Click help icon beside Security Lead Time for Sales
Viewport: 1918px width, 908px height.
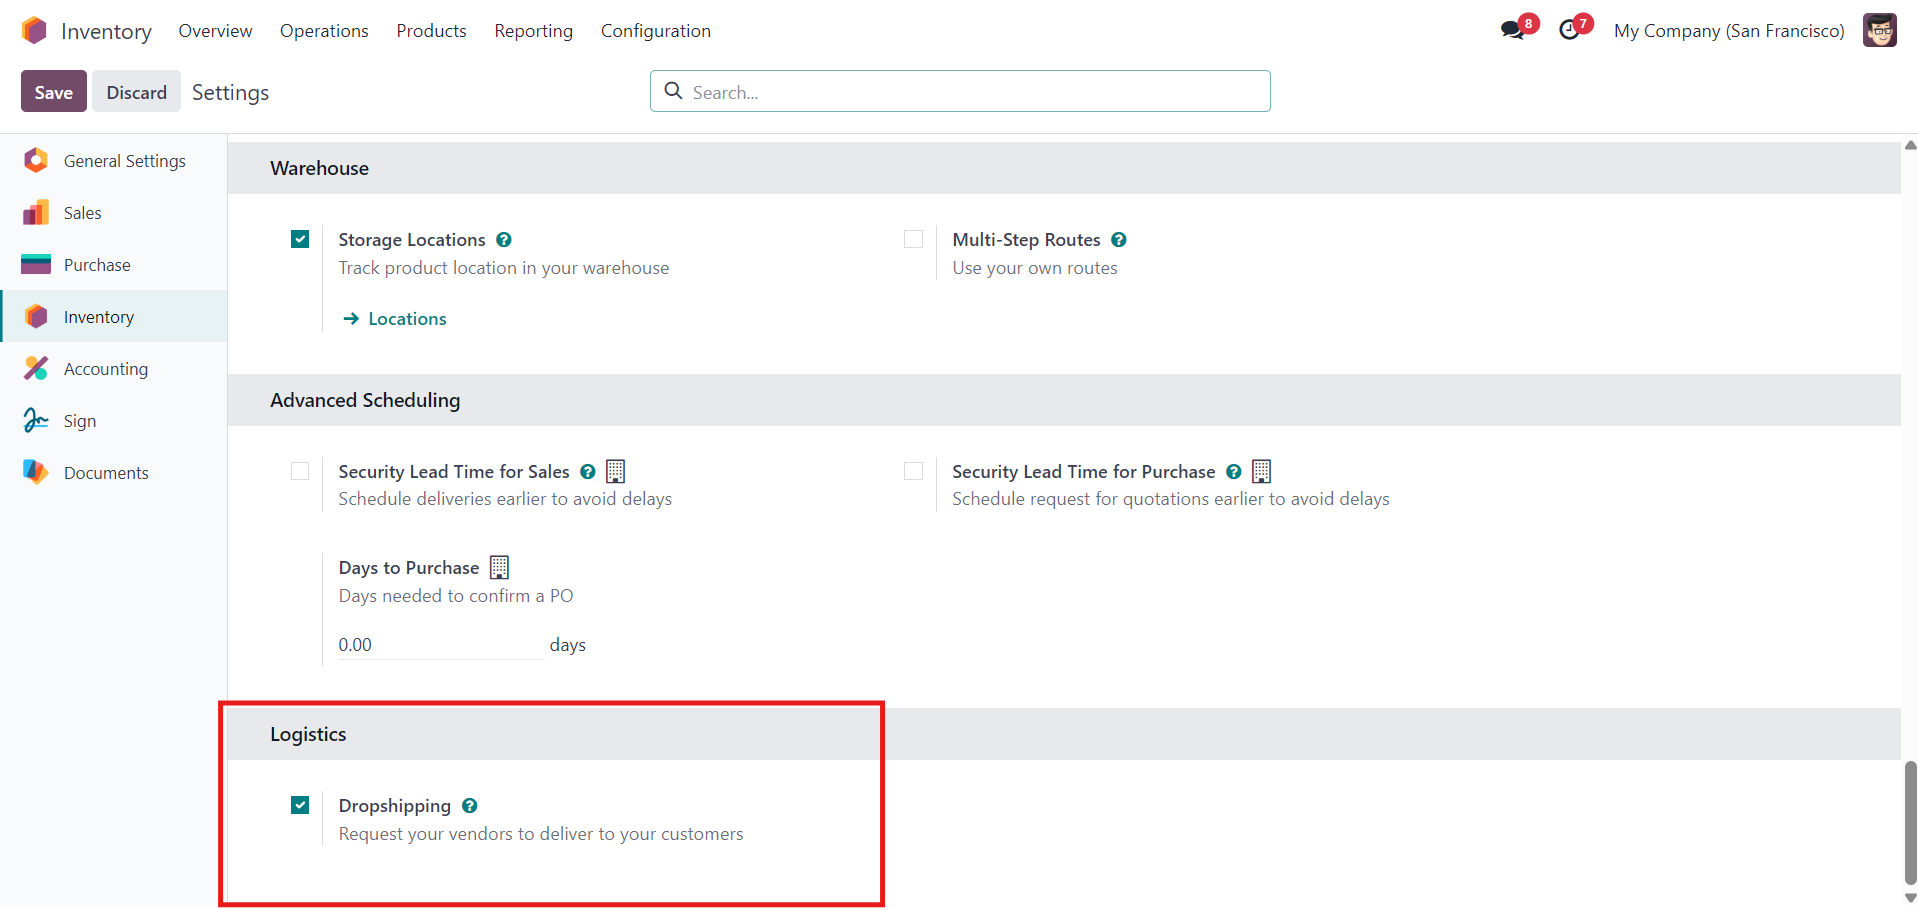[588, 472]
